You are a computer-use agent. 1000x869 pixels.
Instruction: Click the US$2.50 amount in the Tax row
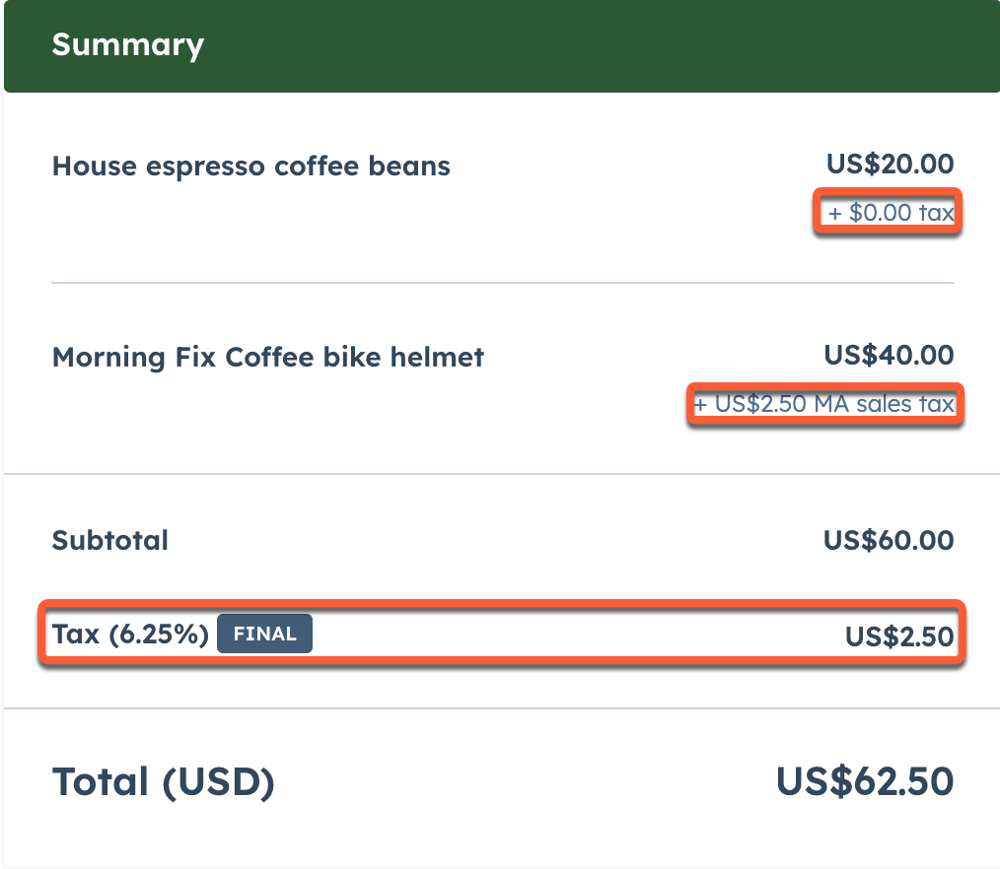pos(899,636)
